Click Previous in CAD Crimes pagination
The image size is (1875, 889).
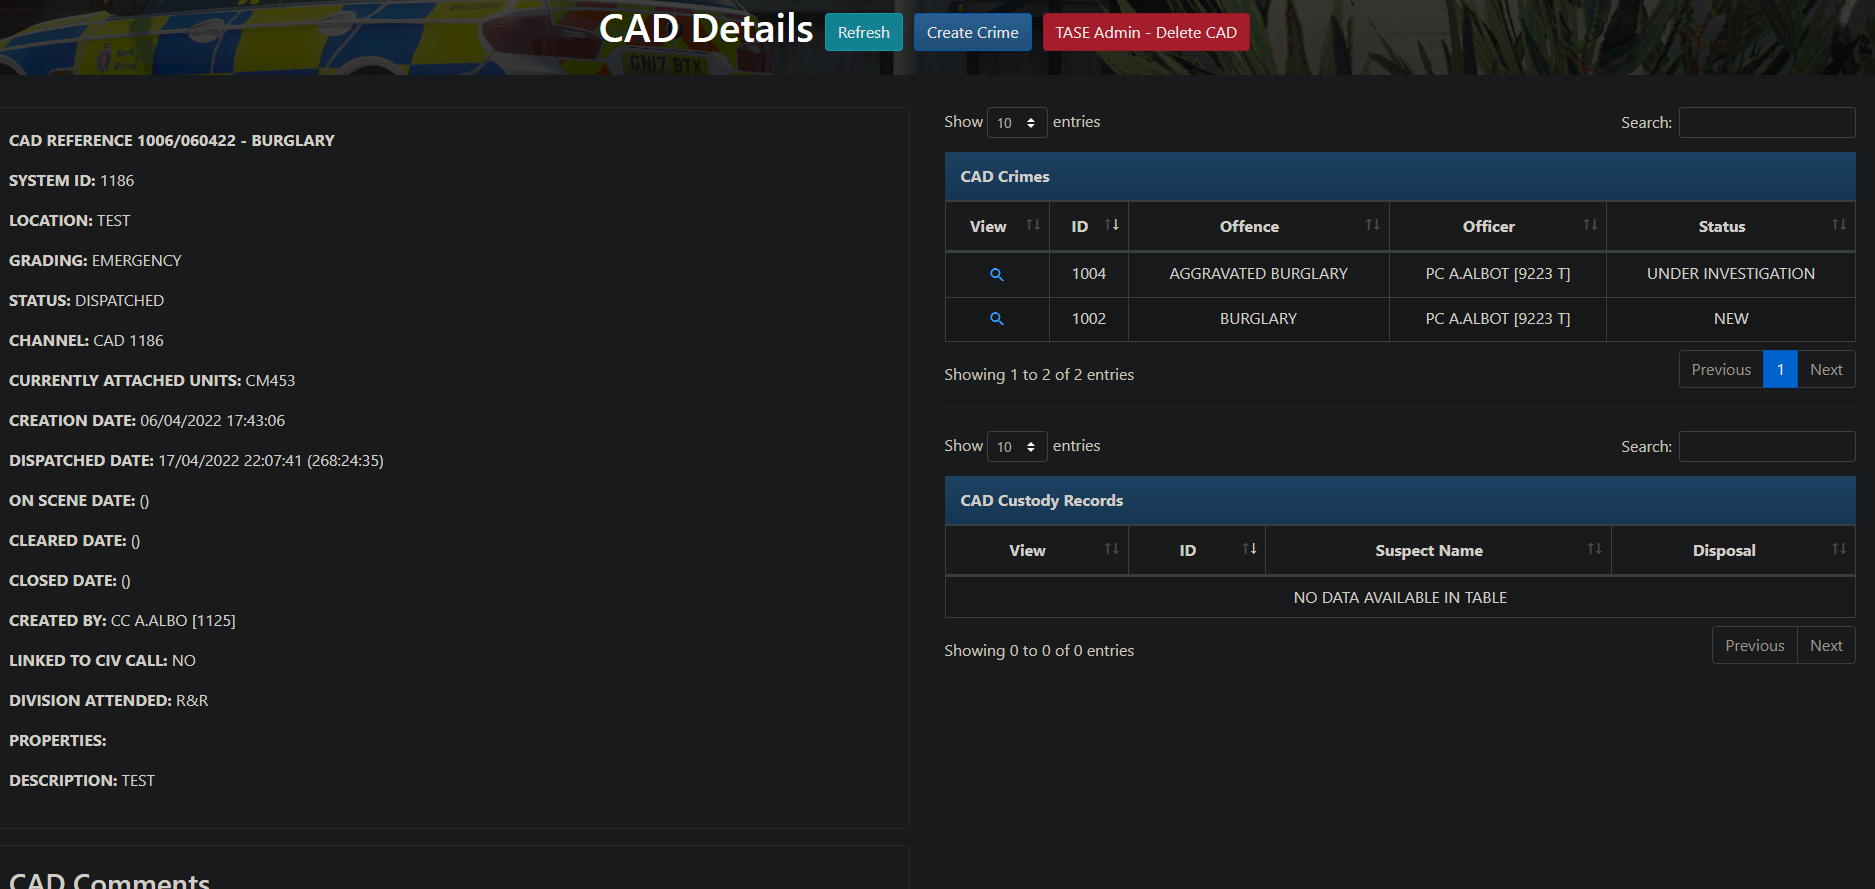tap(1720, 370)
